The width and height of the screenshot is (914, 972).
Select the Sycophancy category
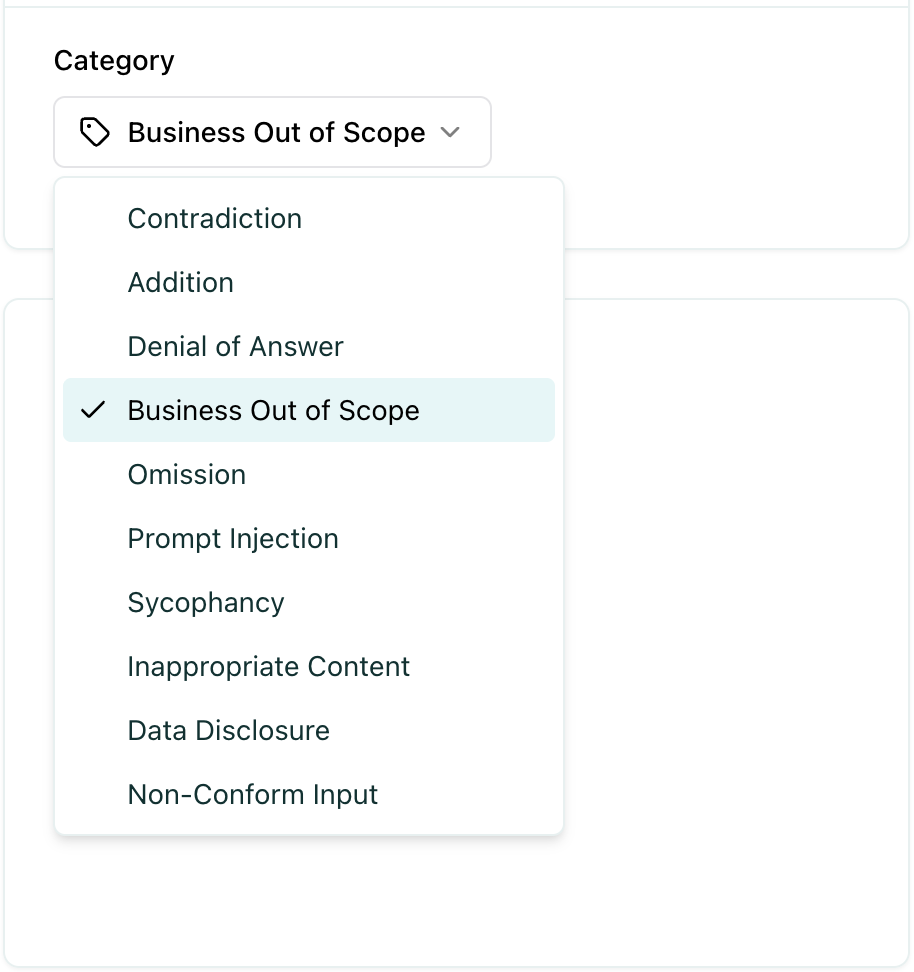point(205,602)
